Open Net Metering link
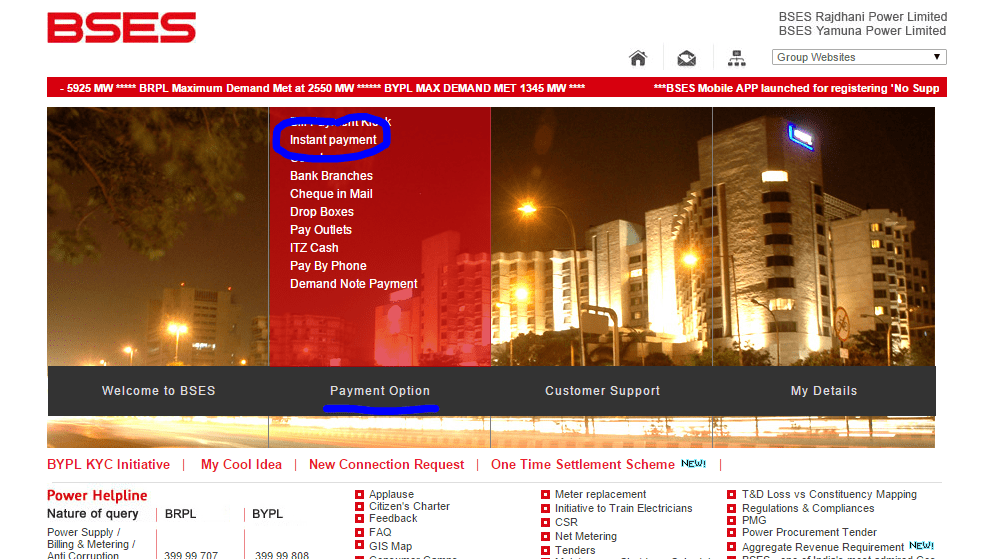 tap(586, 536)
